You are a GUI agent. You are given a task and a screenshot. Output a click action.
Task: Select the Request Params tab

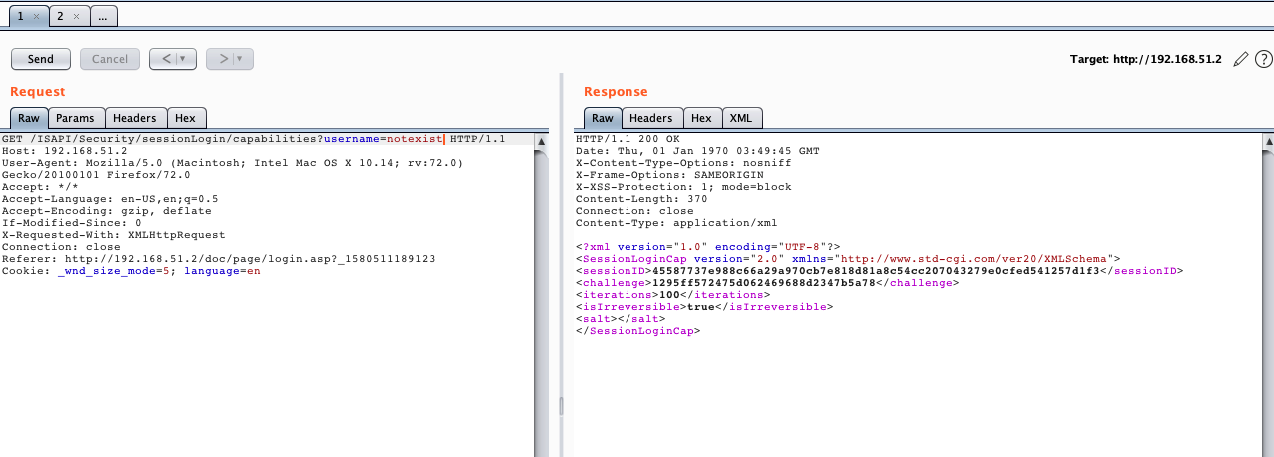pos(75,118)
